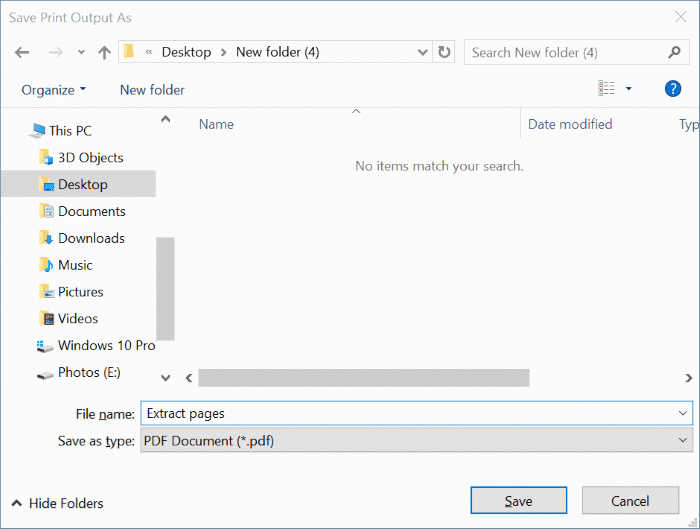Click the This PC computer icon
Viewport: 700px width, 529px height.
[x=37, y=130]
